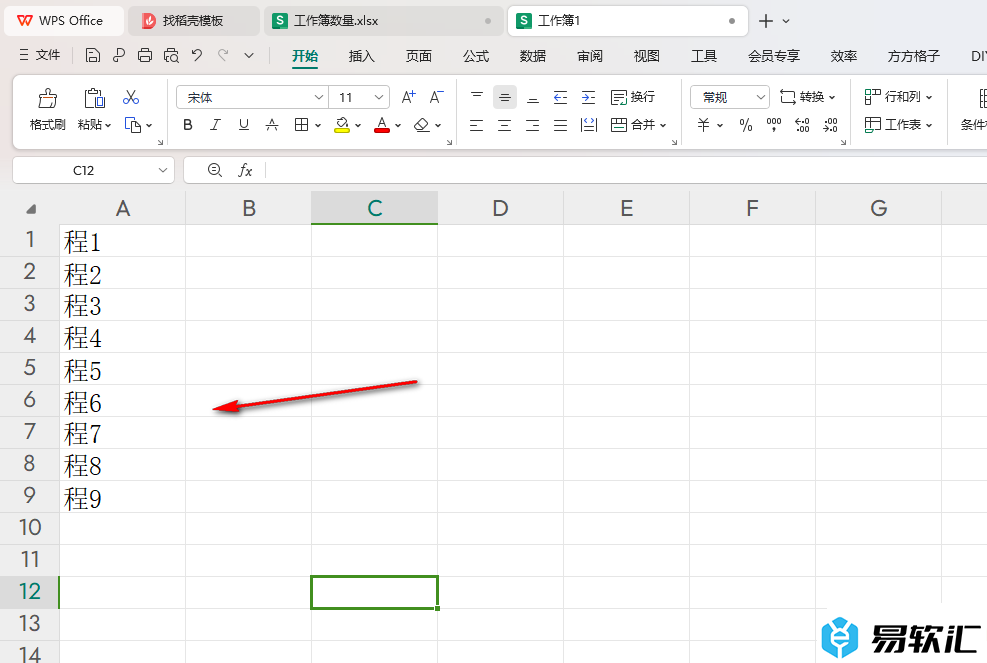Set middle vertical alignment
Image resolution: width=987 pixels, height=663 pixels.
tap(505, 97)
